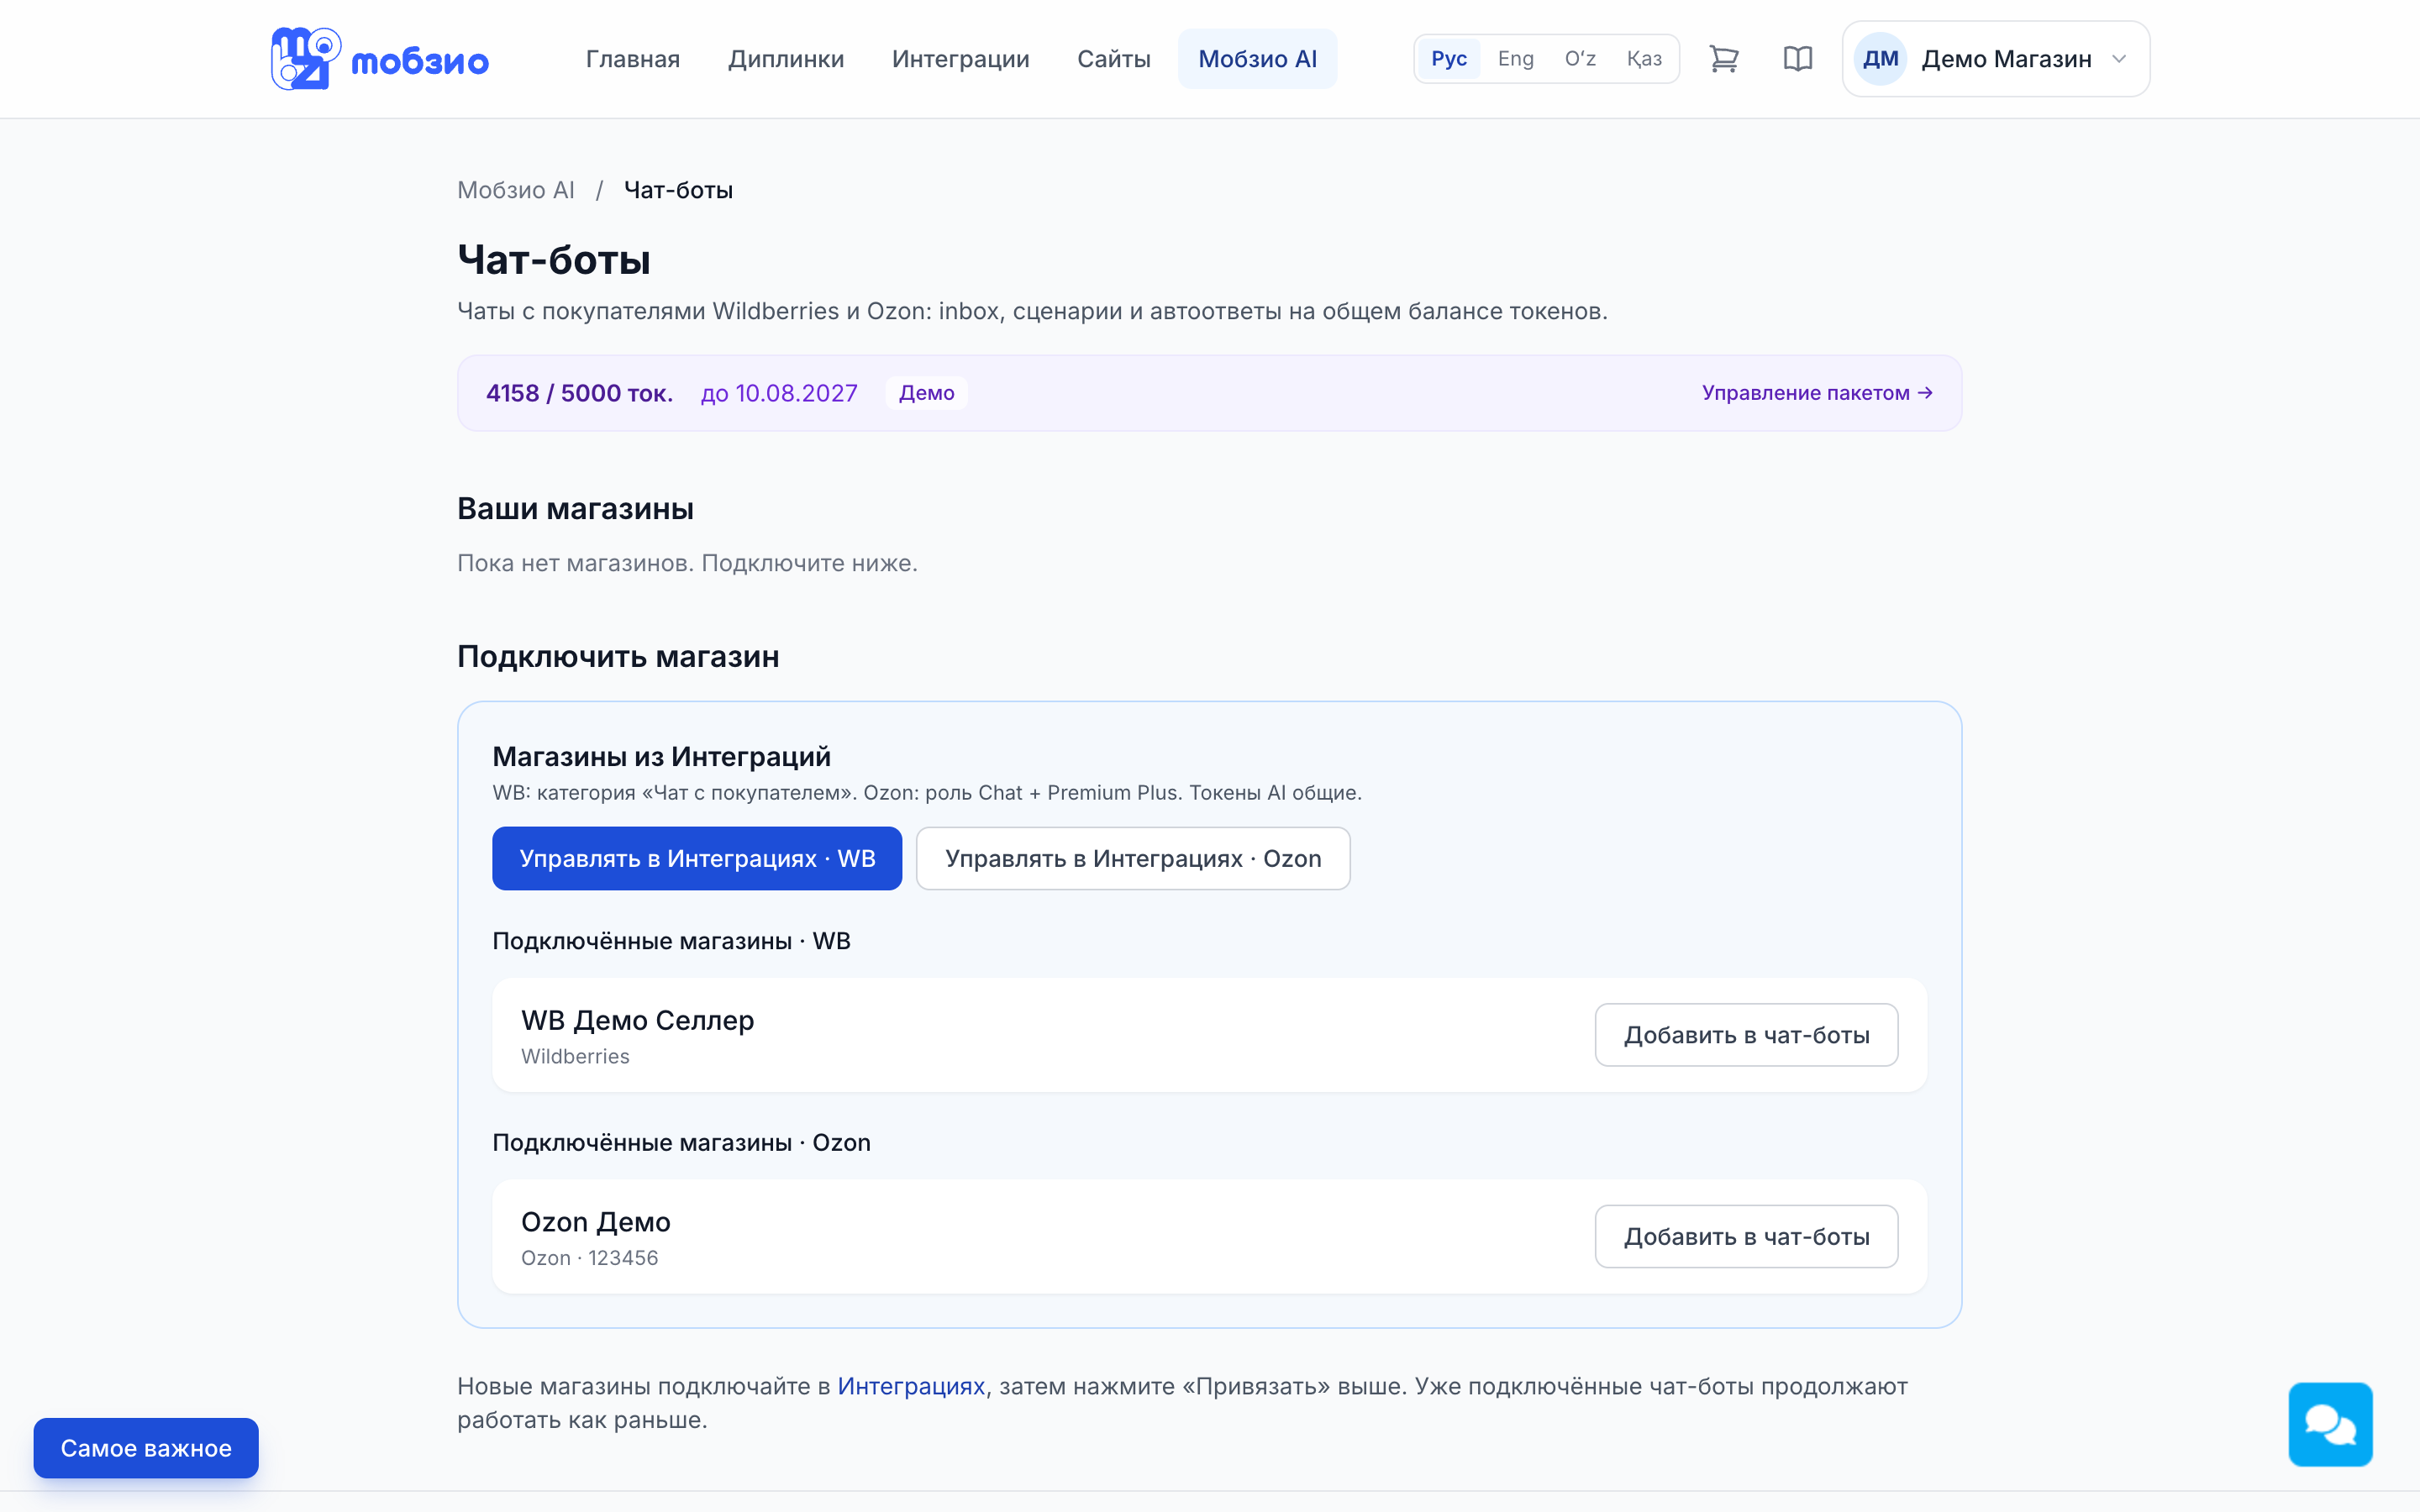This screenshot has width=2420, height=1512.
Task: Click the Пока нет магазинов message
Action: [687, 563]
